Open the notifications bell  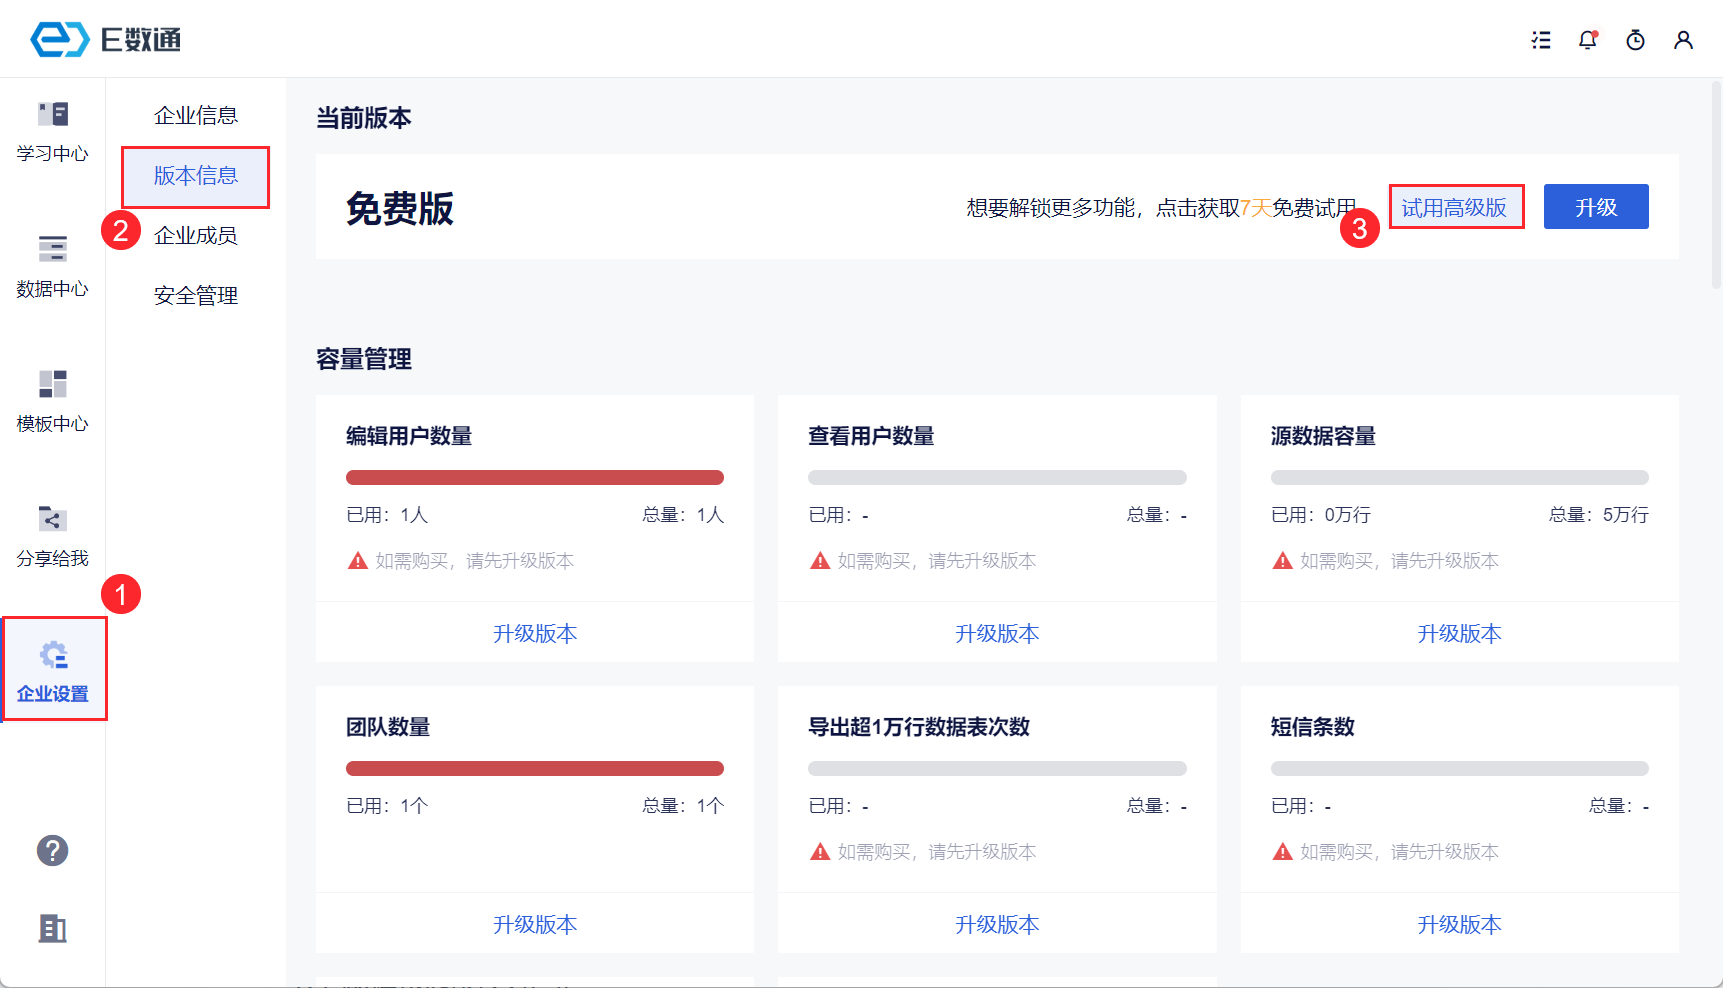pos(1588,40)
